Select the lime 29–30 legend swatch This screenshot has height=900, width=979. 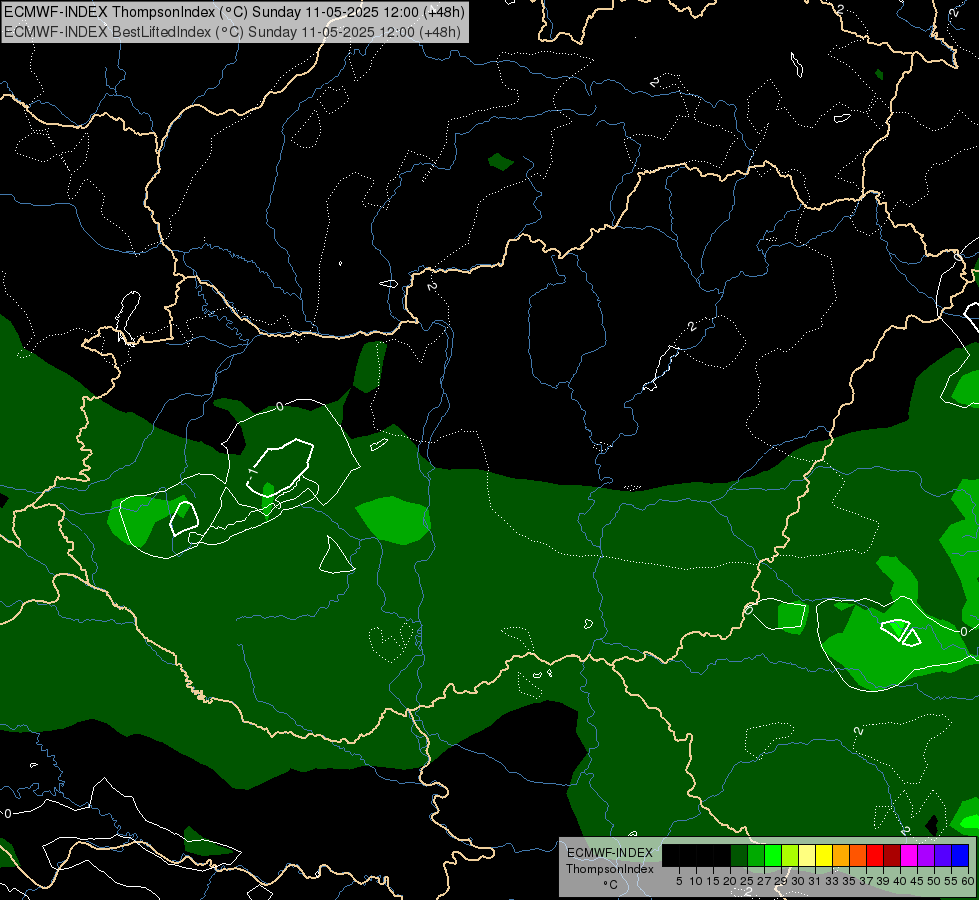pos(790,855)
